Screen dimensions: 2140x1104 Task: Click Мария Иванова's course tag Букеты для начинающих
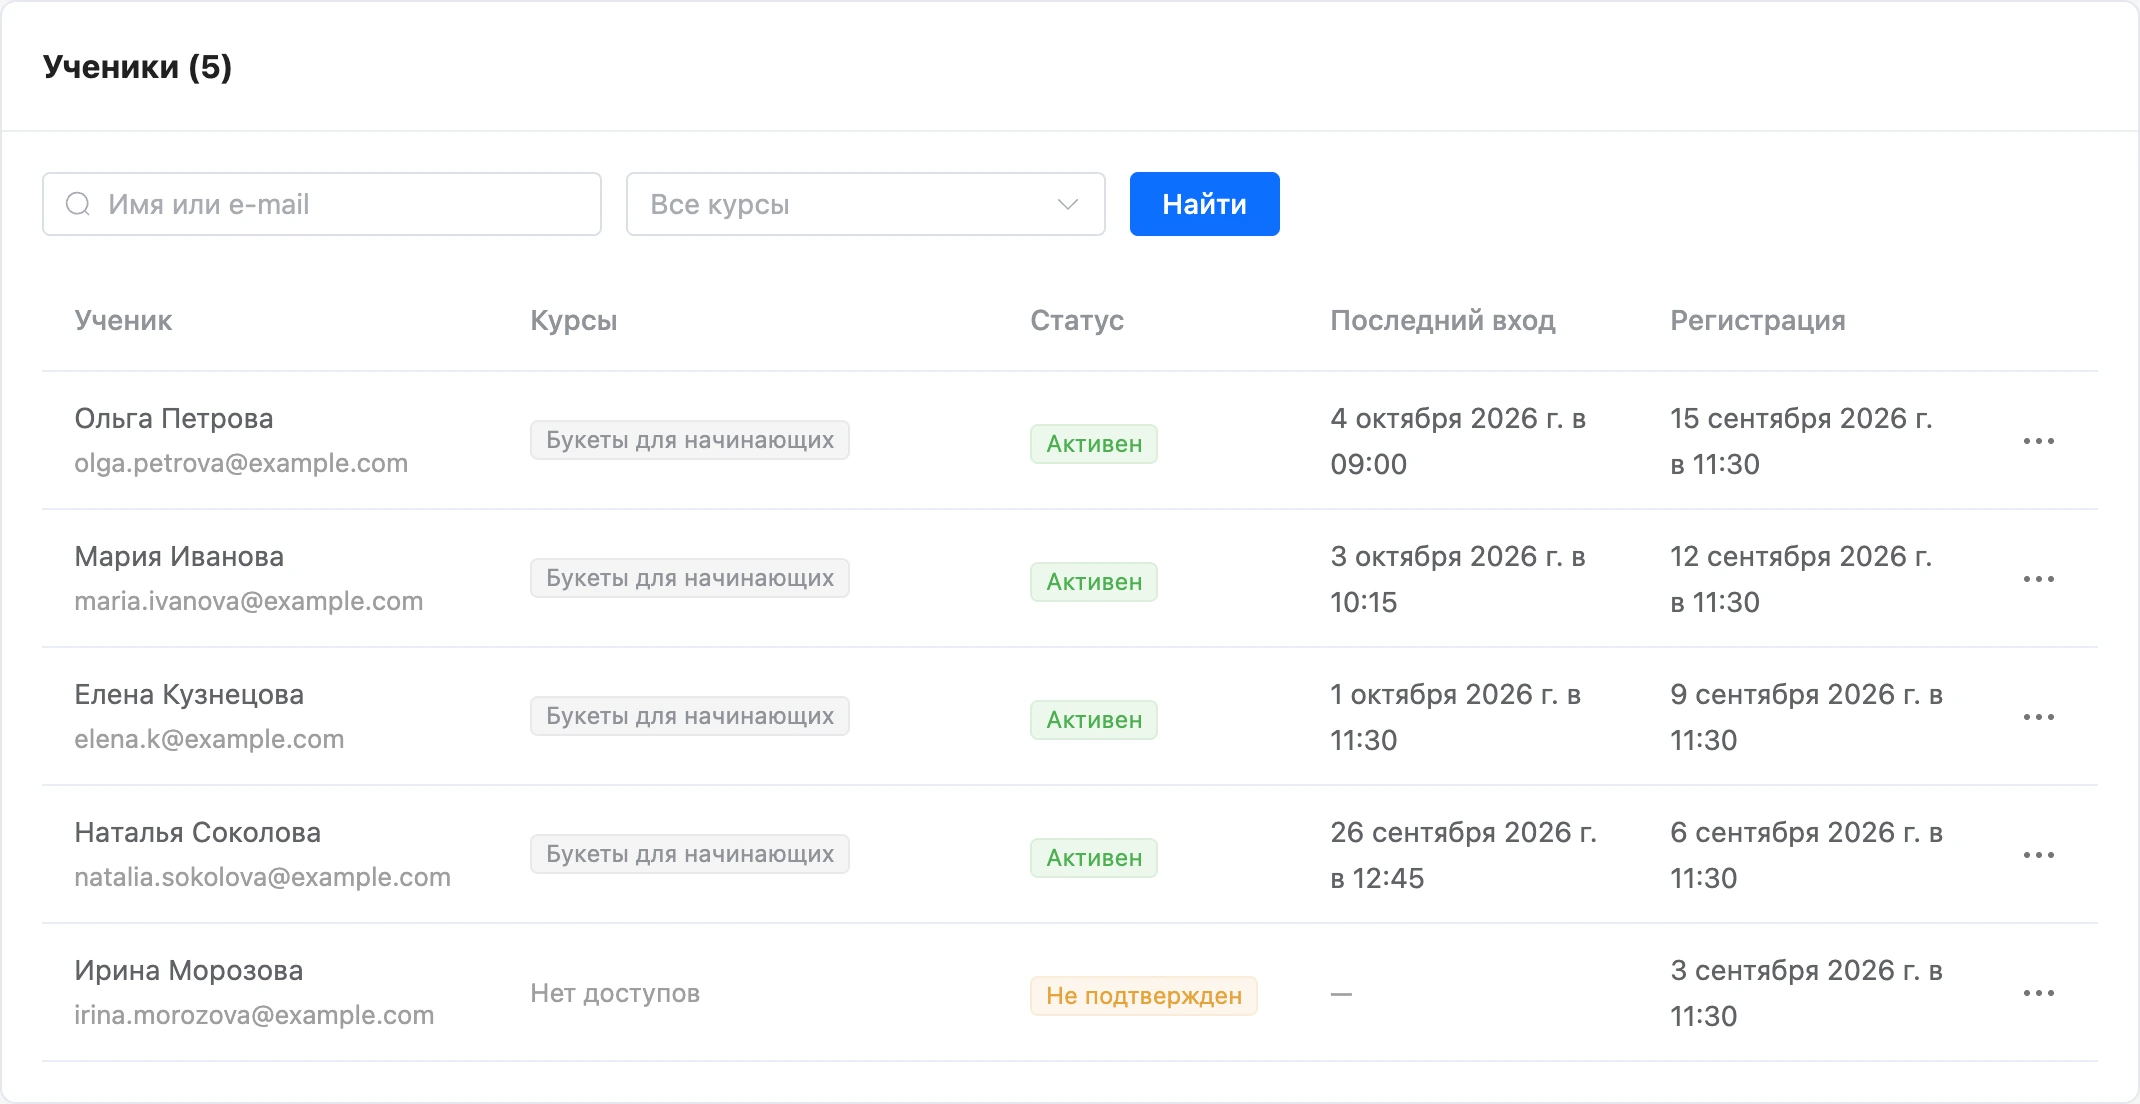[690, 578]
